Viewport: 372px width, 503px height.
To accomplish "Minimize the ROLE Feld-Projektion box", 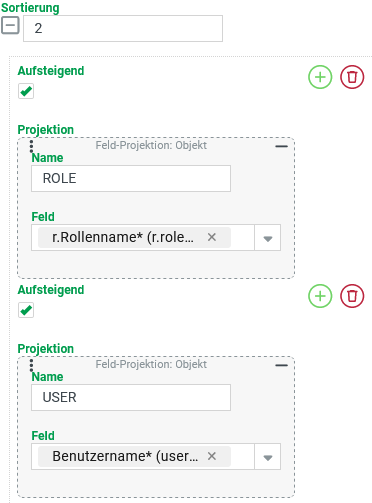I will 281,146.
